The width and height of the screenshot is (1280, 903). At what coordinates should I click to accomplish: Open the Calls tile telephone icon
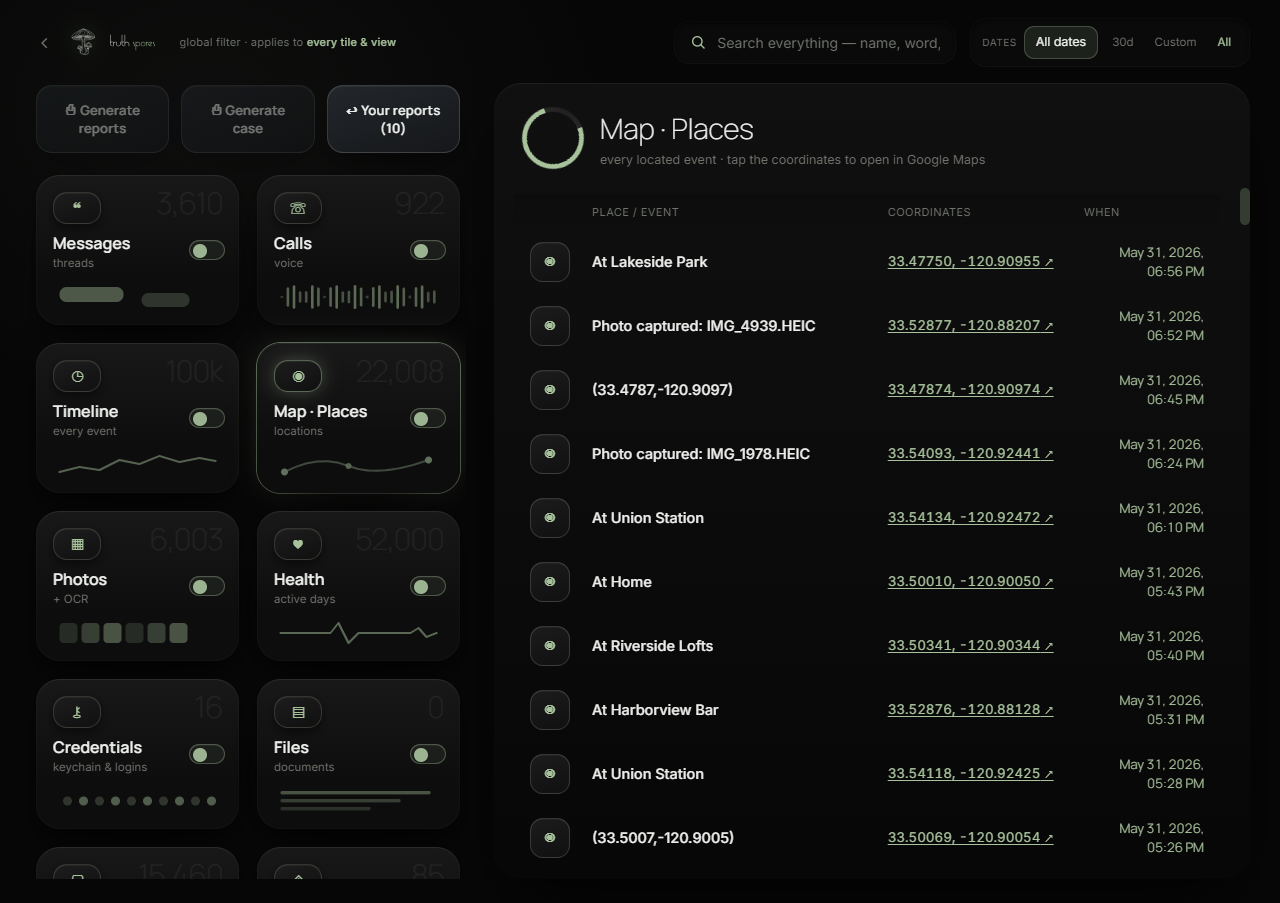click(298, 208)
